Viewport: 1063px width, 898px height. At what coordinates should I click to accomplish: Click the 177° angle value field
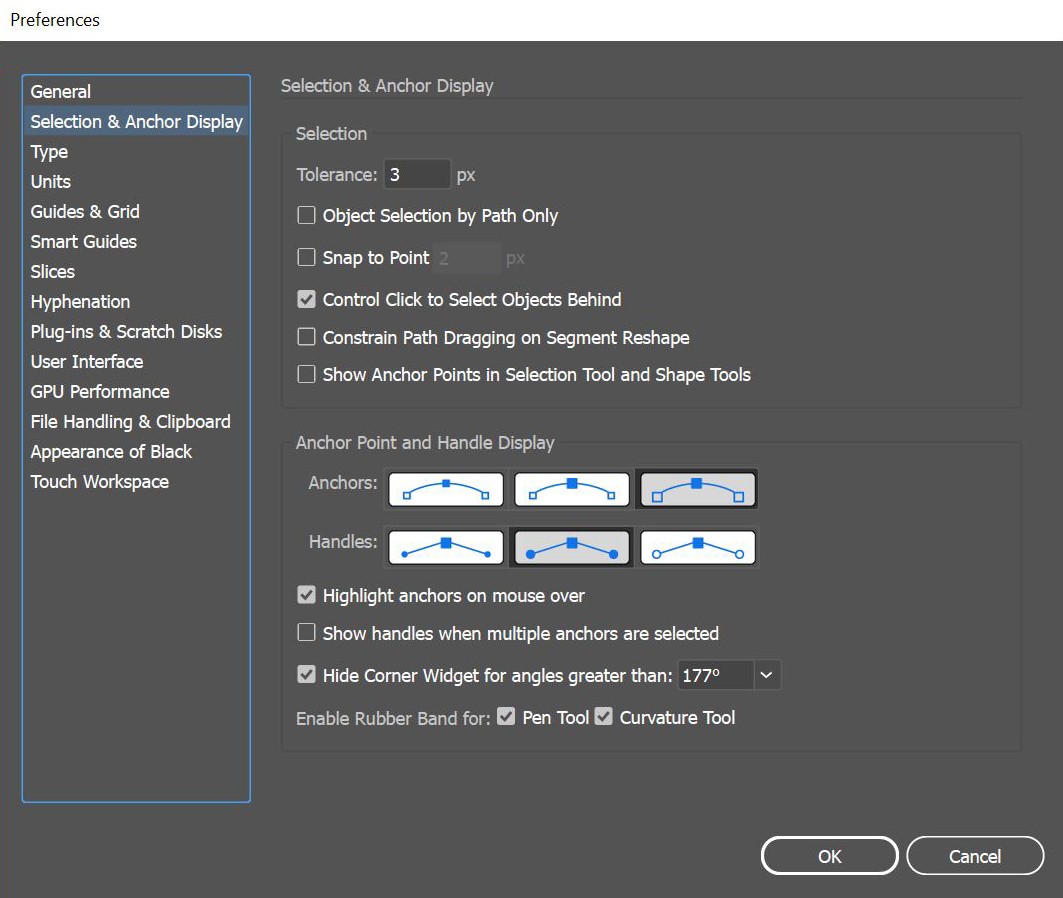coord(715,675)
